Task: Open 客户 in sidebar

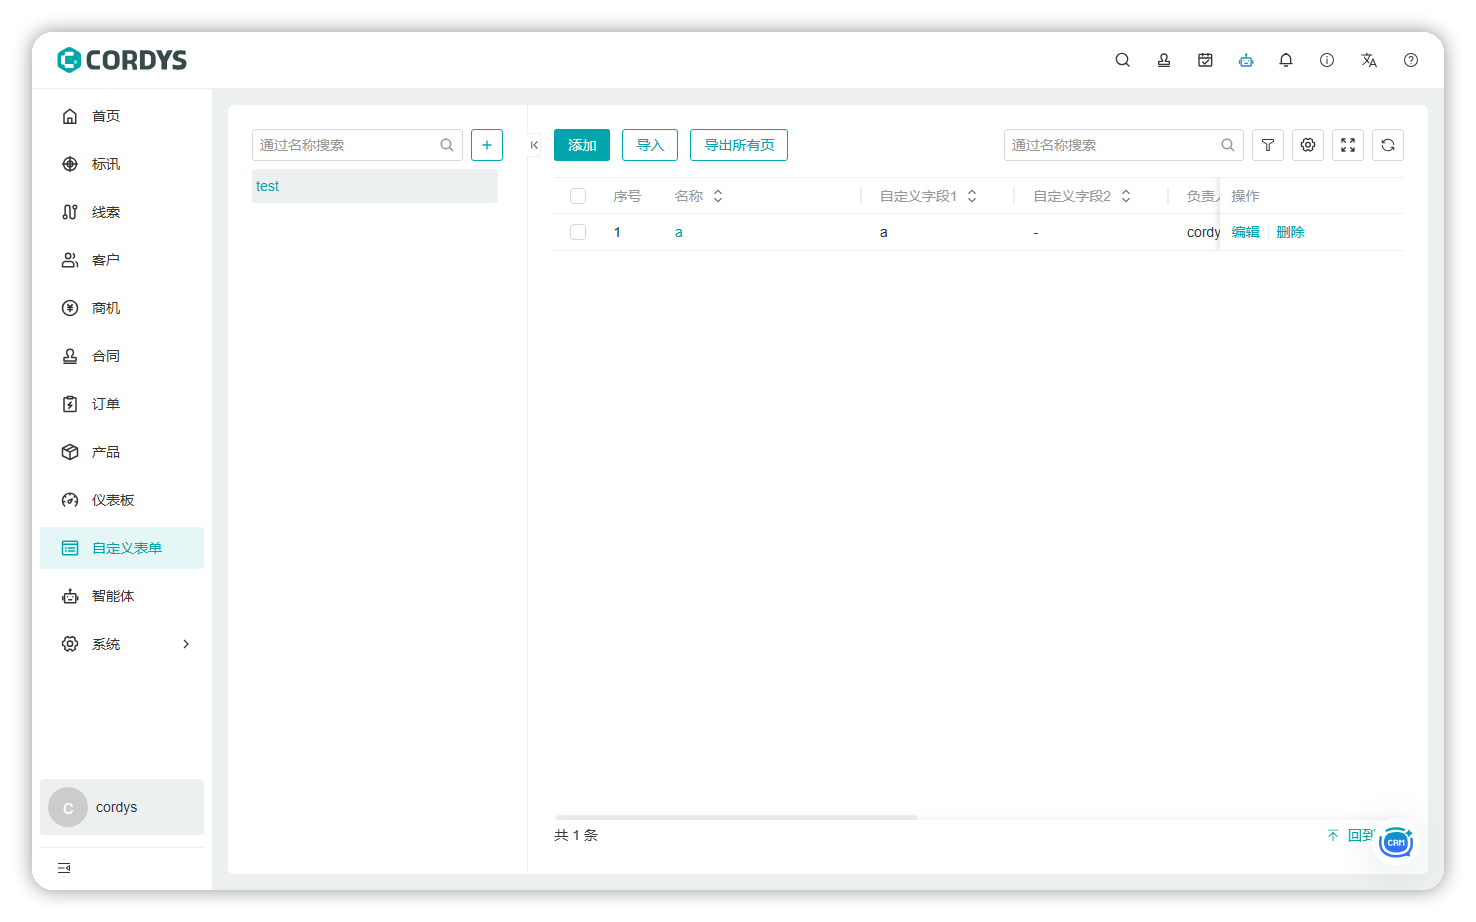Action: tap(122, 260)
